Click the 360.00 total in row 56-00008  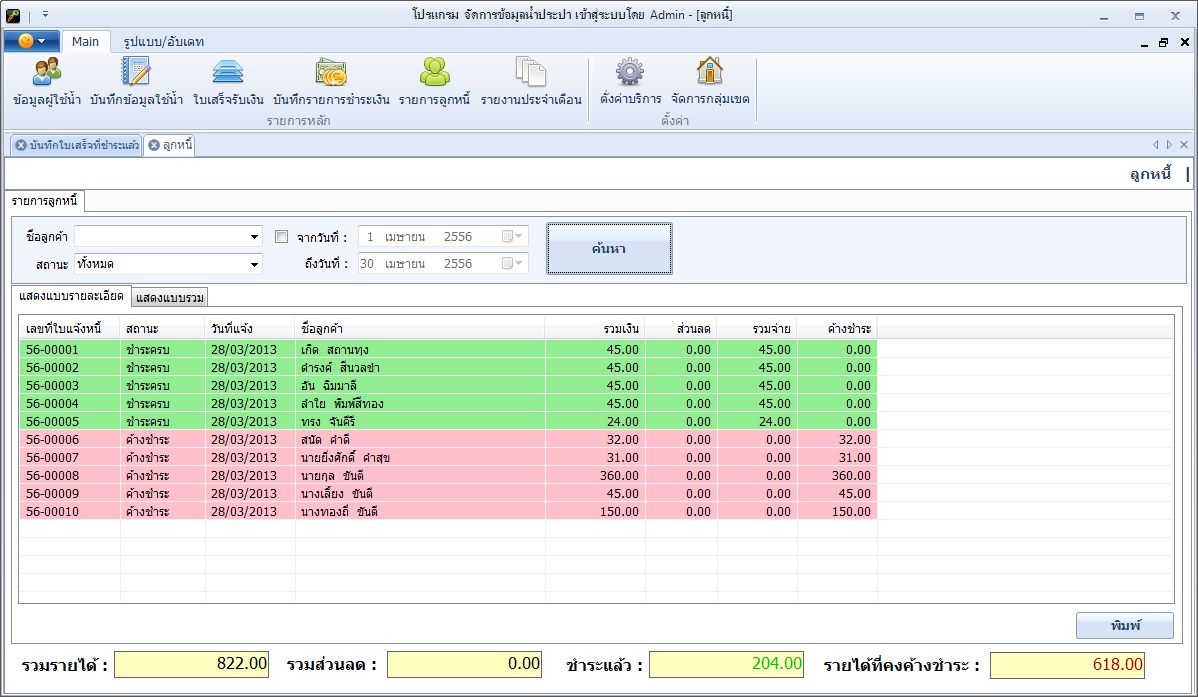click(619, 475)
